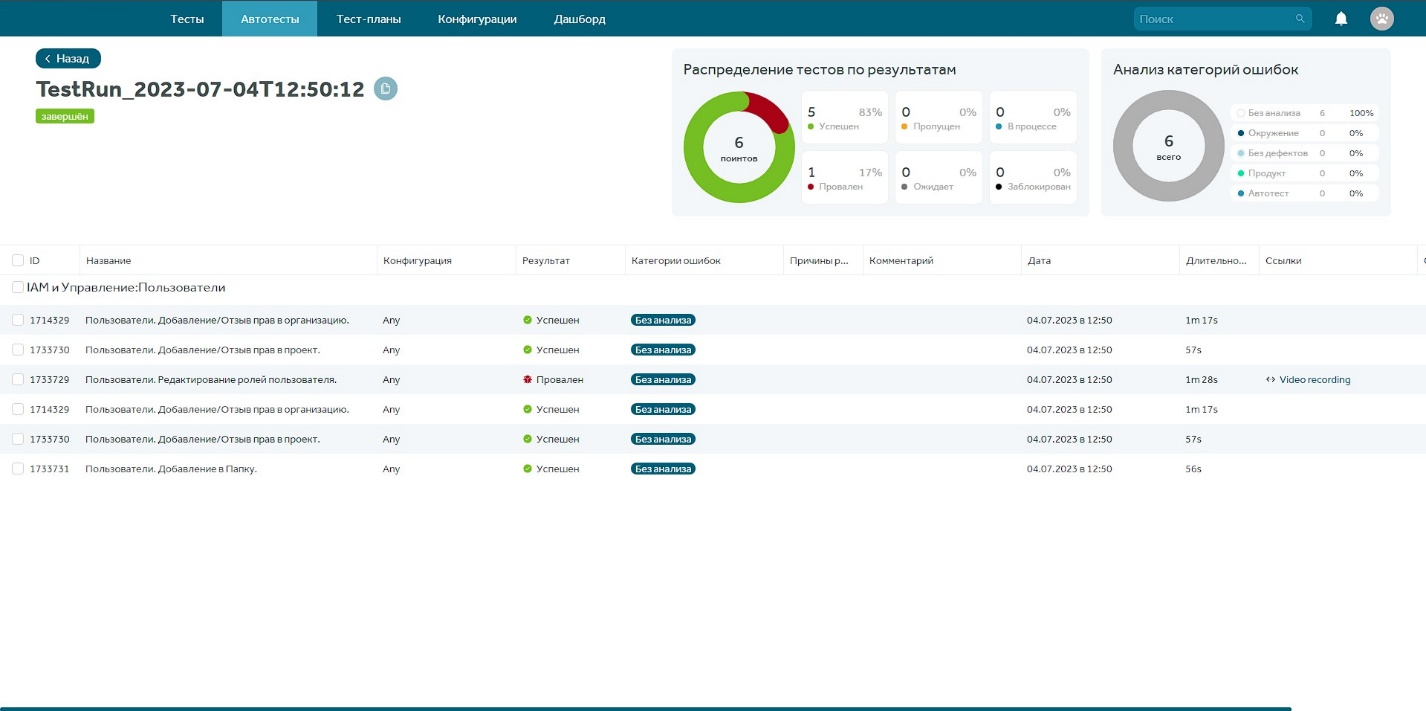Open test 'Пользователи. Редактирование ролей пользователя.'
This screenshot has height=711, width=1426.
click(x=211, y=380)
